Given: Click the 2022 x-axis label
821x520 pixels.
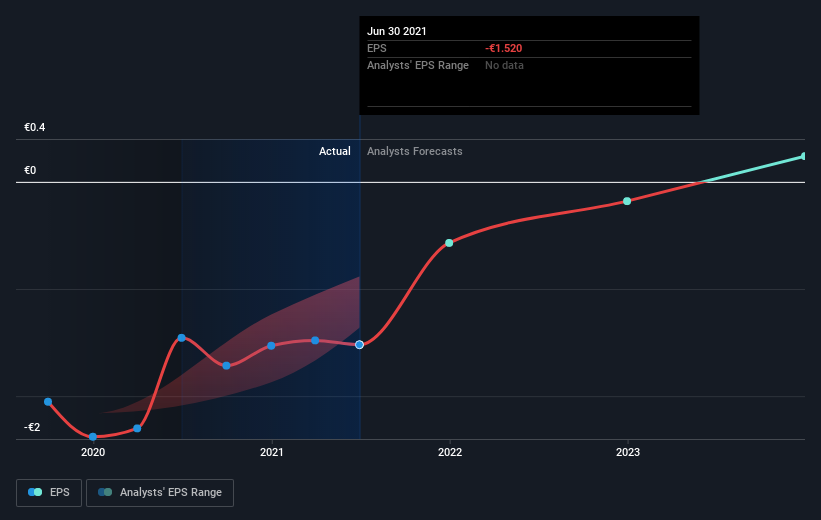Looking at the screenshot, I should pyautogui.click(x=450, y=452).
